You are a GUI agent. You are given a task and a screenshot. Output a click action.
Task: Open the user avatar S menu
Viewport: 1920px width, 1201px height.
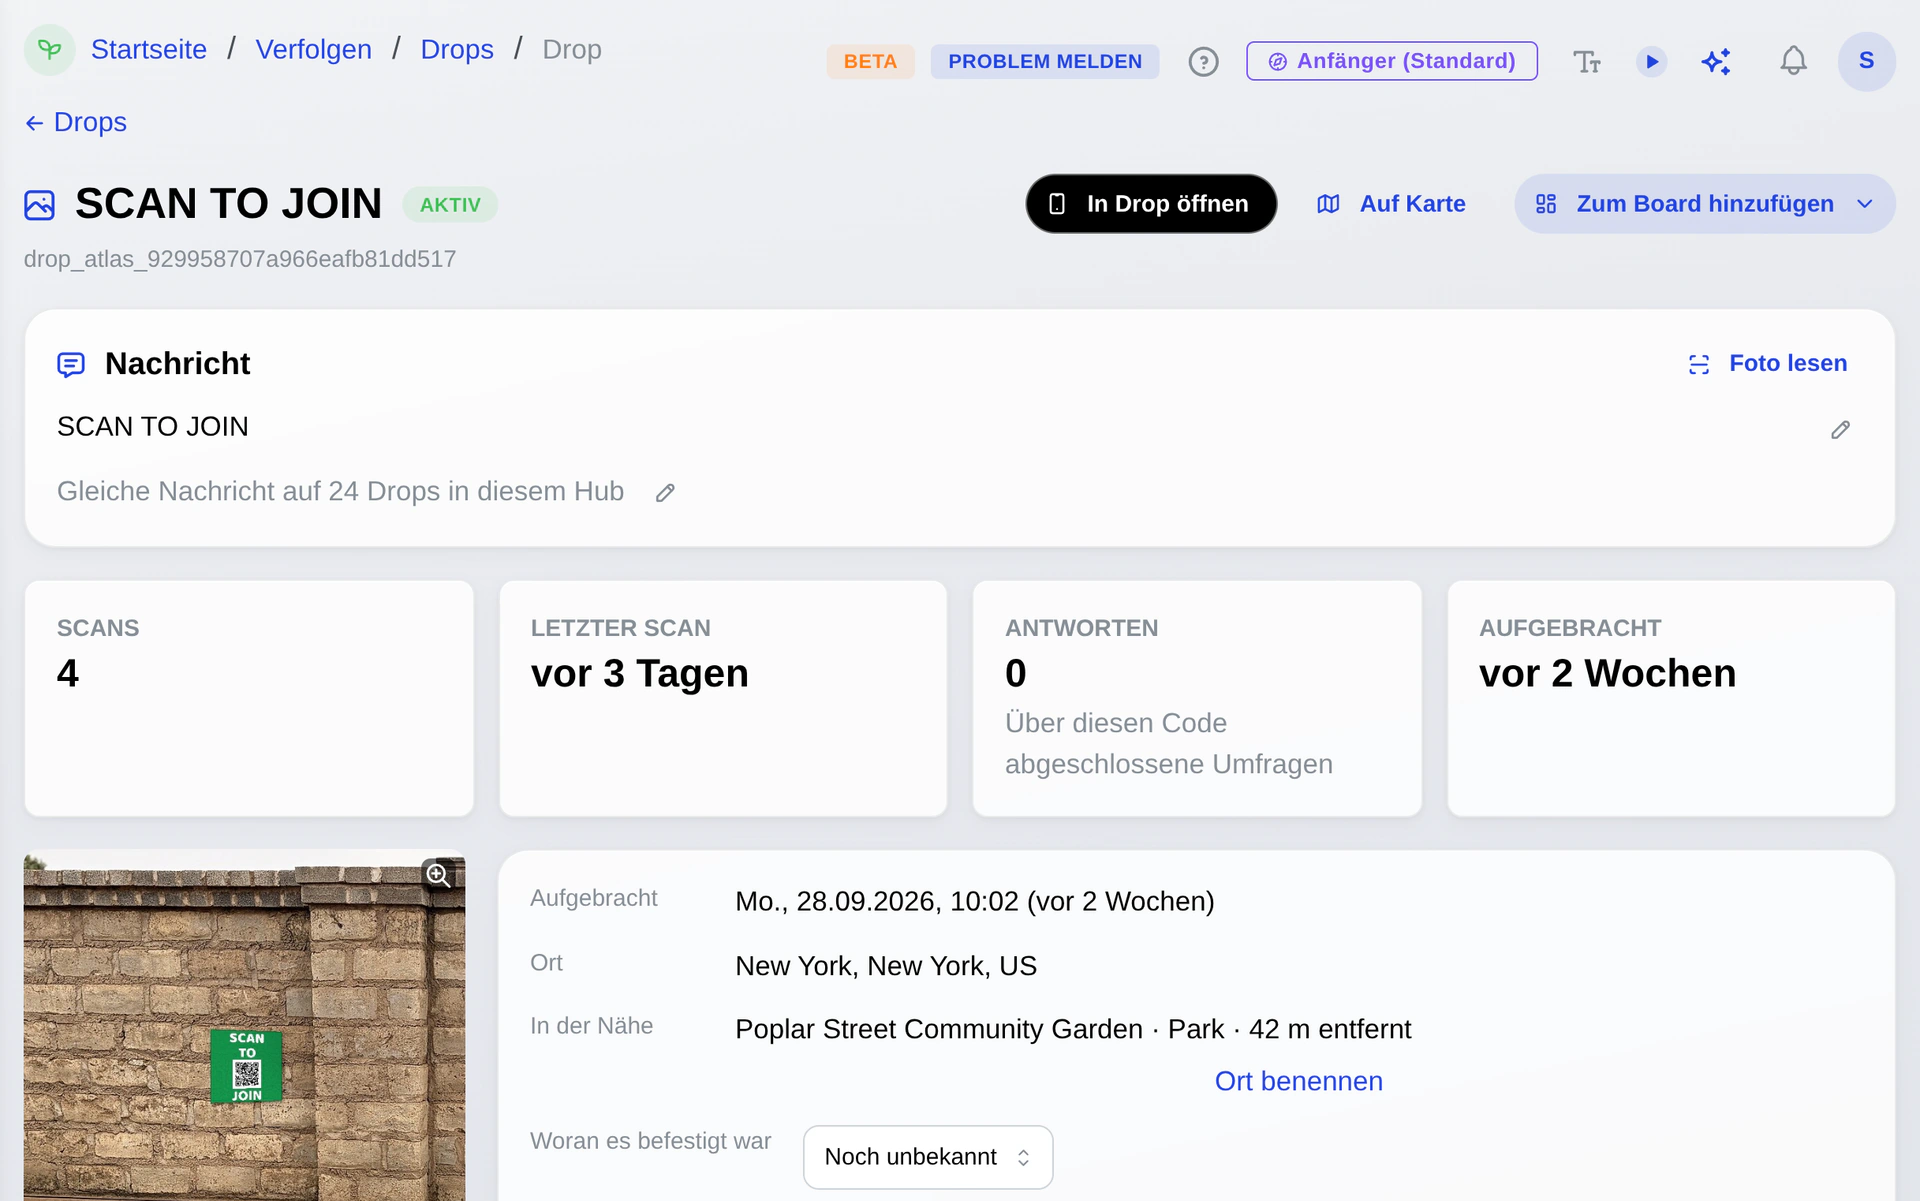click(1866, 61)
